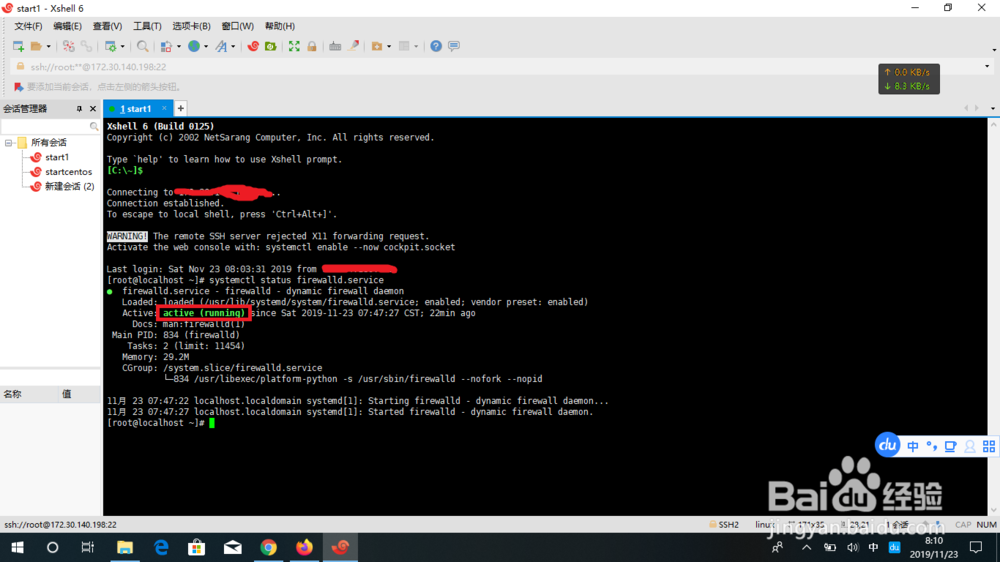Click the 值 column header
Screen dimensions: 1000x562
pos(79,394)
